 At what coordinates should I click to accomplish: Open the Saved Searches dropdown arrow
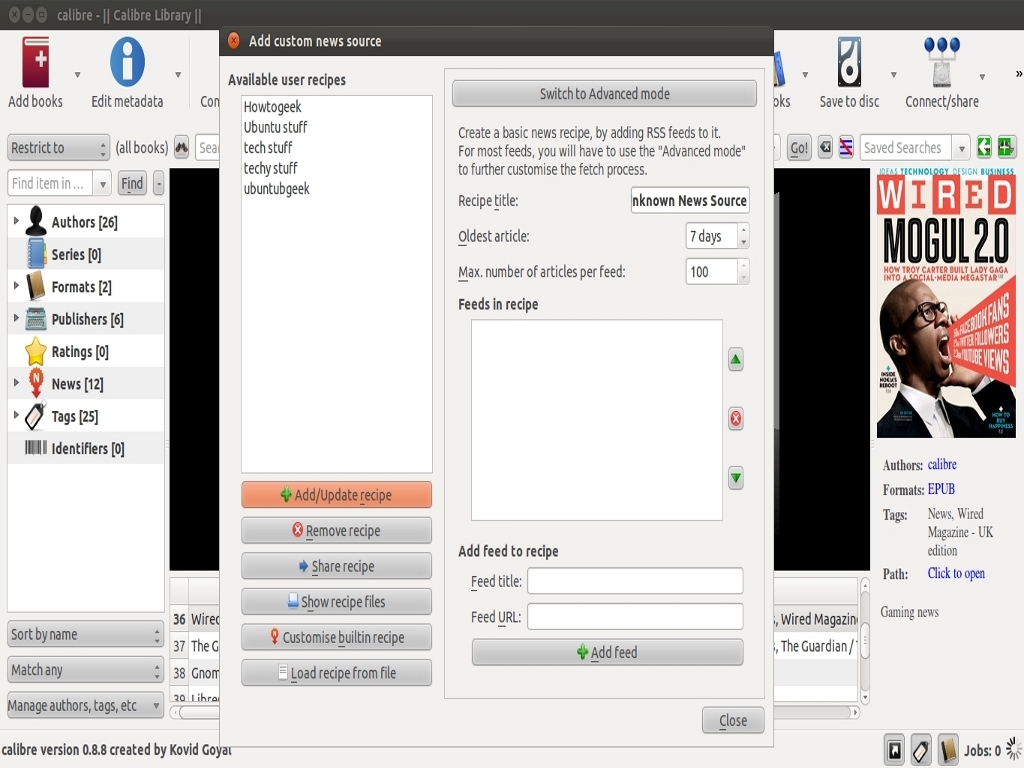coord(961,148)
